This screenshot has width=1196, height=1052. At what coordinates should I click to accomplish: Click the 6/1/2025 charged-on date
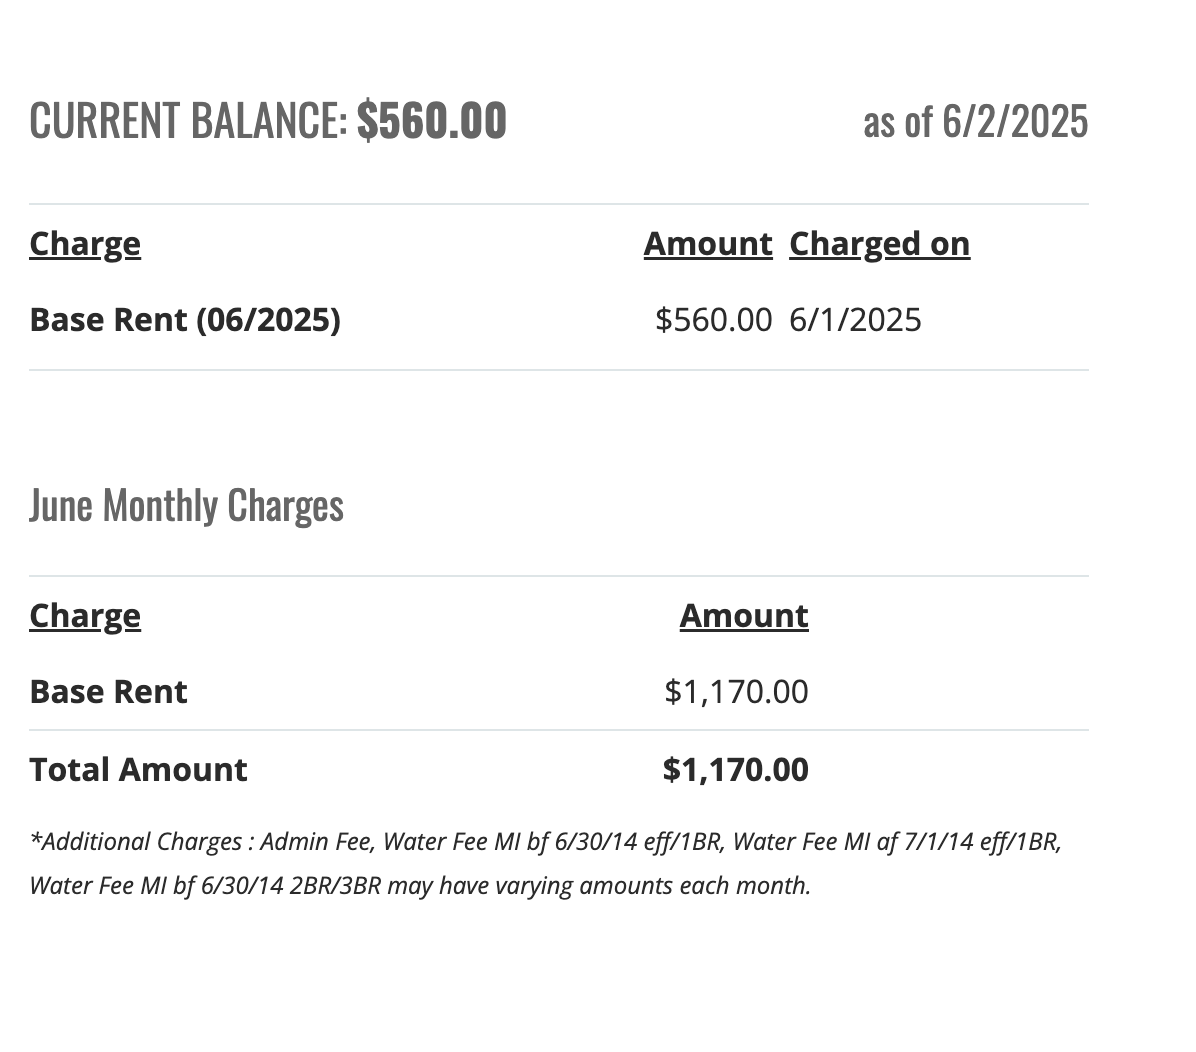pos(855,320)
